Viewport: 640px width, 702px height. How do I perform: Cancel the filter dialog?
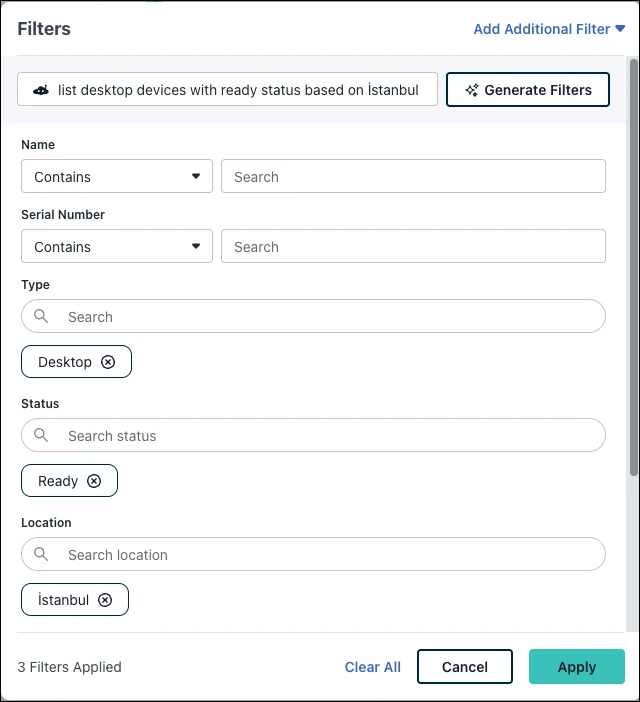[465, 667]
